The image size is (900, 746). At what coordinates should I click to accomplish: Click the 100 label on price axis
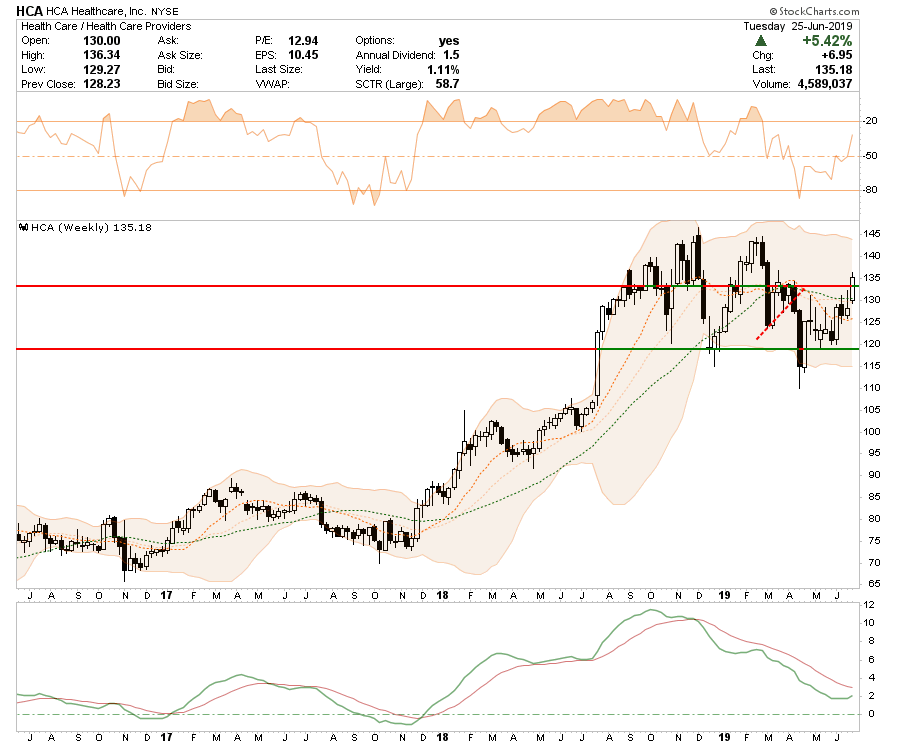872,432
